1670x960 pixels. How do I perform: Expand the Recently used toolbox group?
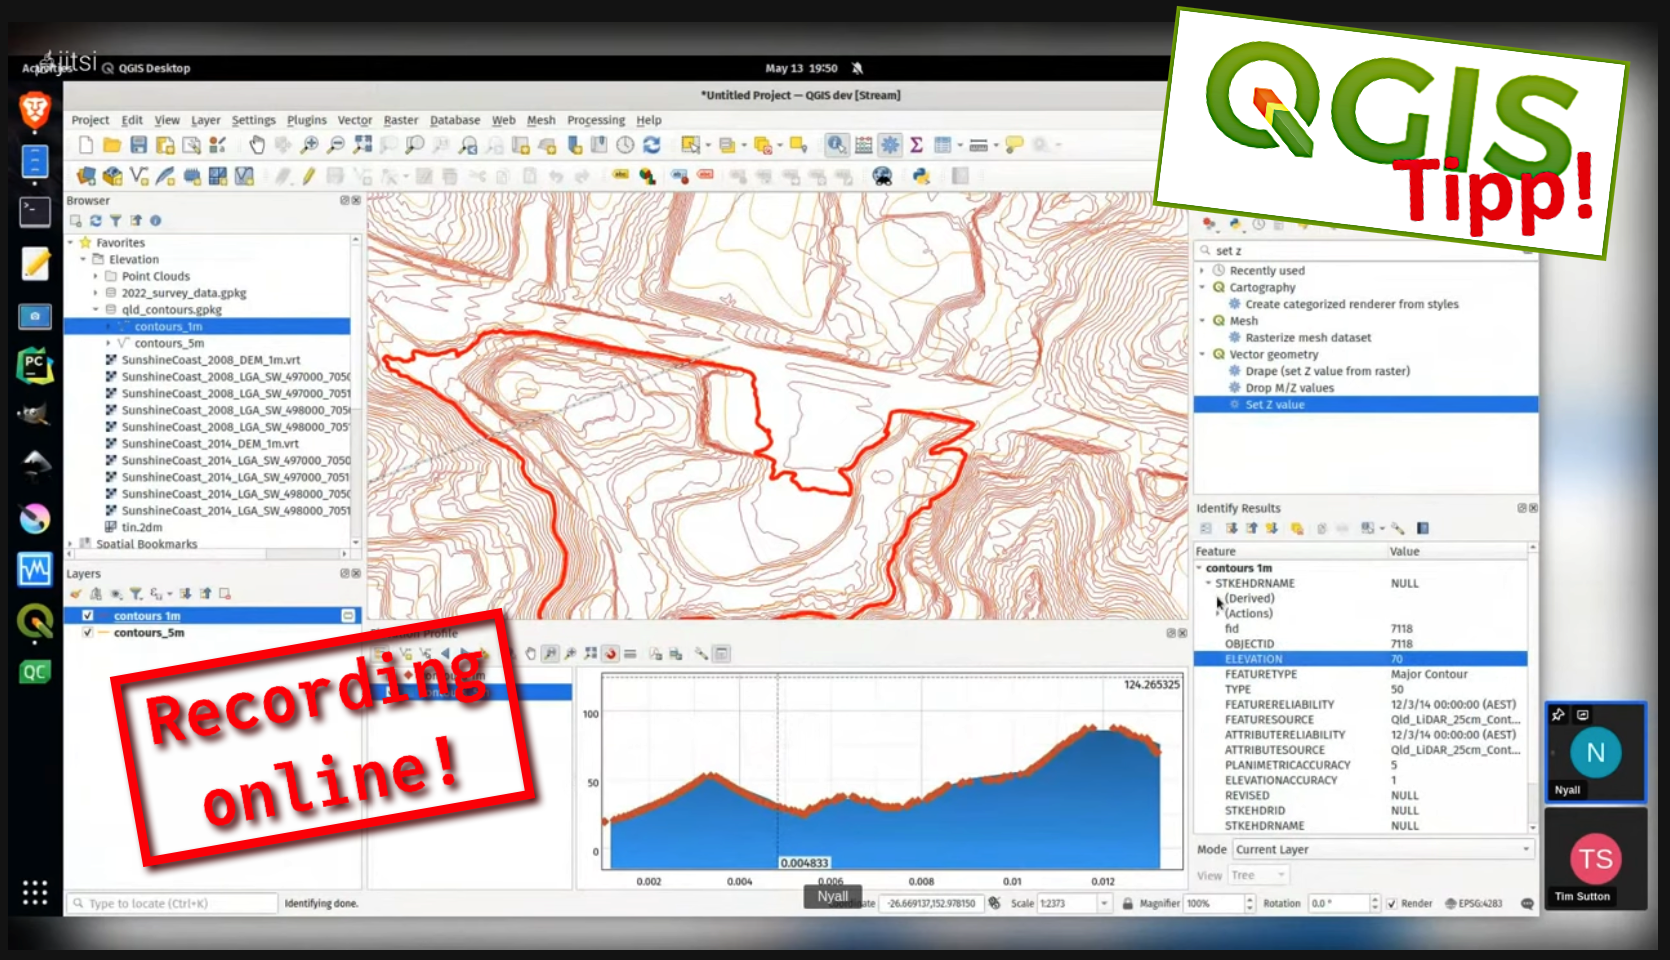tap(1202, 270)
